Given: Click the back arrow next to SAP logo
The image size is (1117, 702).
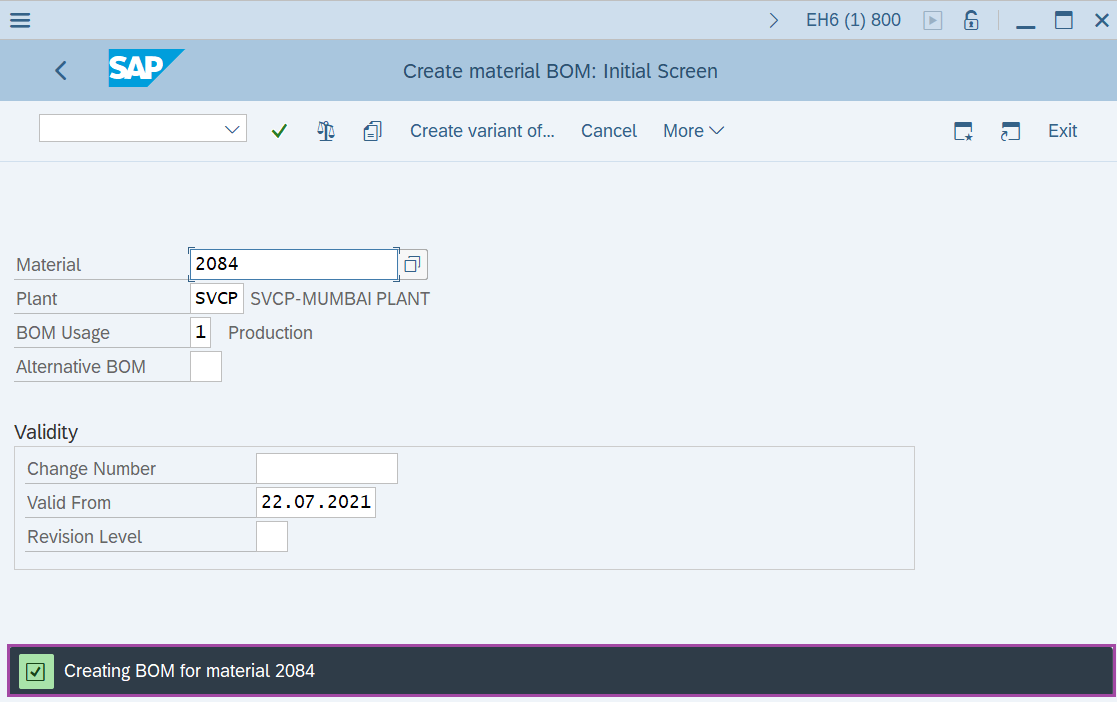Looking at the screenshot, I should 61,70.
